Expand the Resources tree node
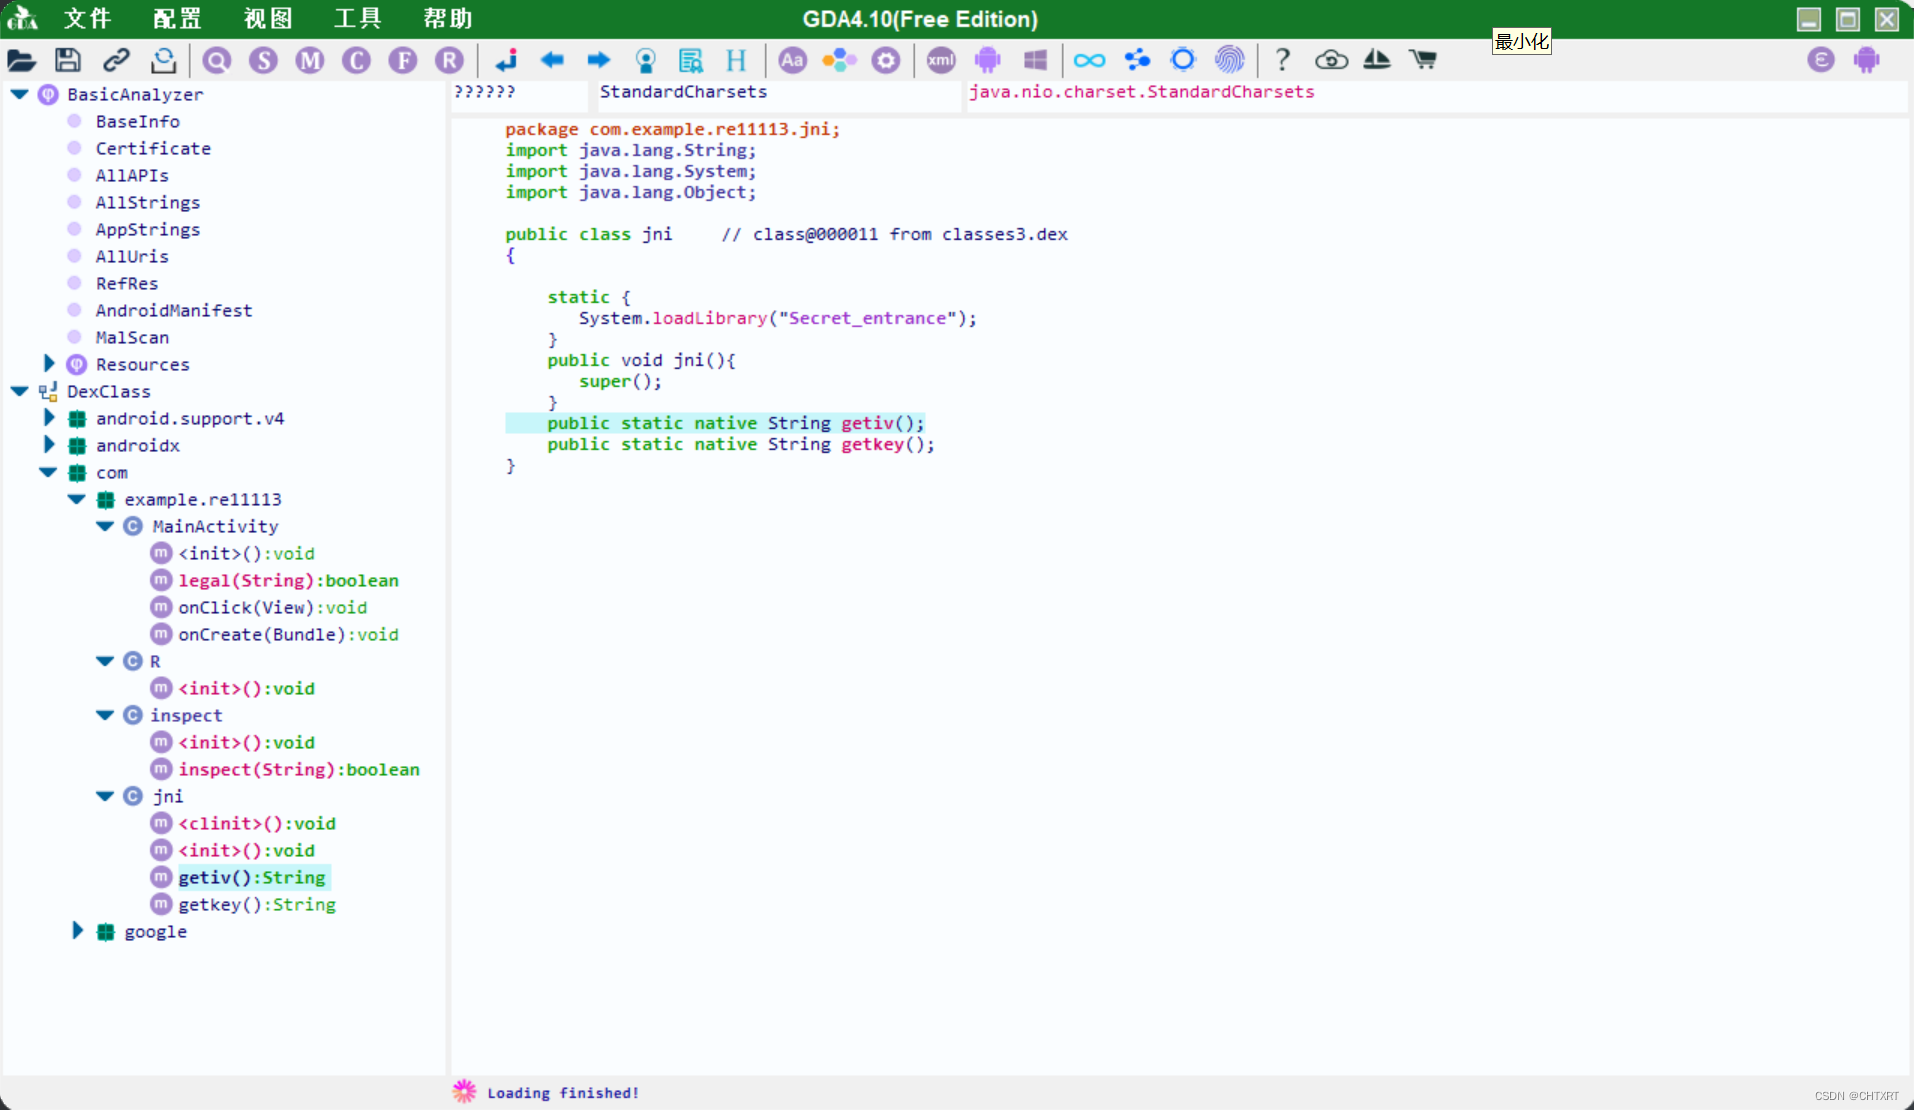 48,363
